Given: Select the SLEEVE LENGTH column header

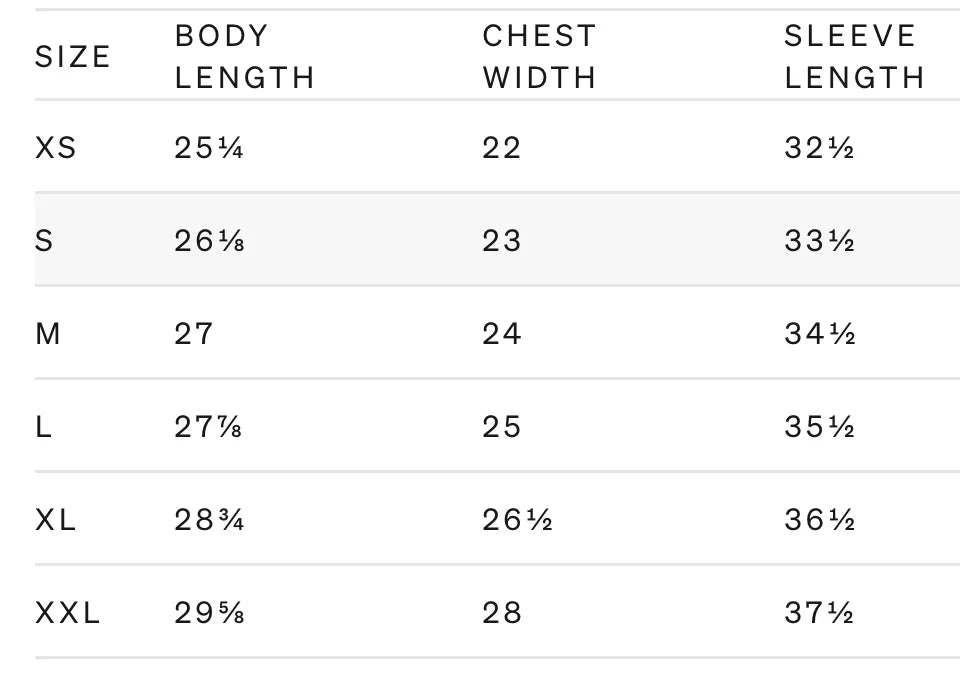Looking at the screenshot, I should pyautogui.click(x=854, y=57).
